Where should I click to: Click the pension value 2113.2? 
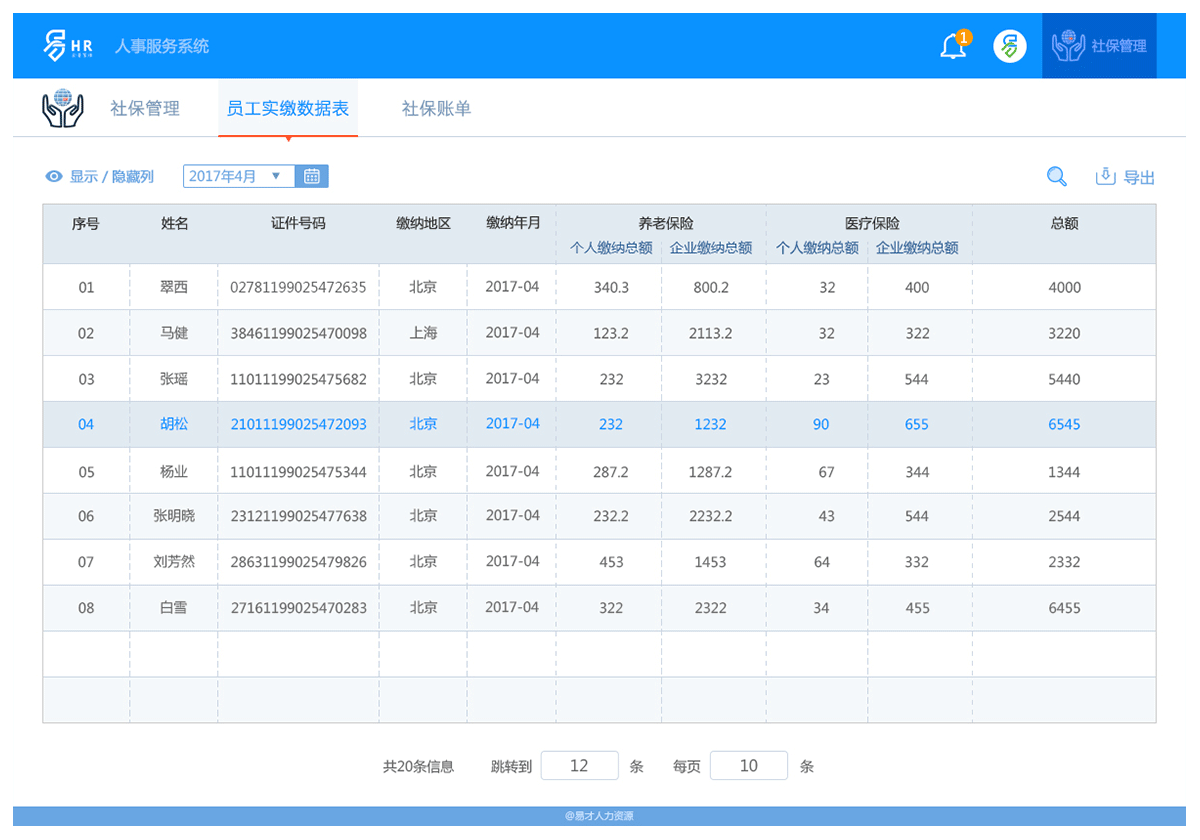coord(710,334)
